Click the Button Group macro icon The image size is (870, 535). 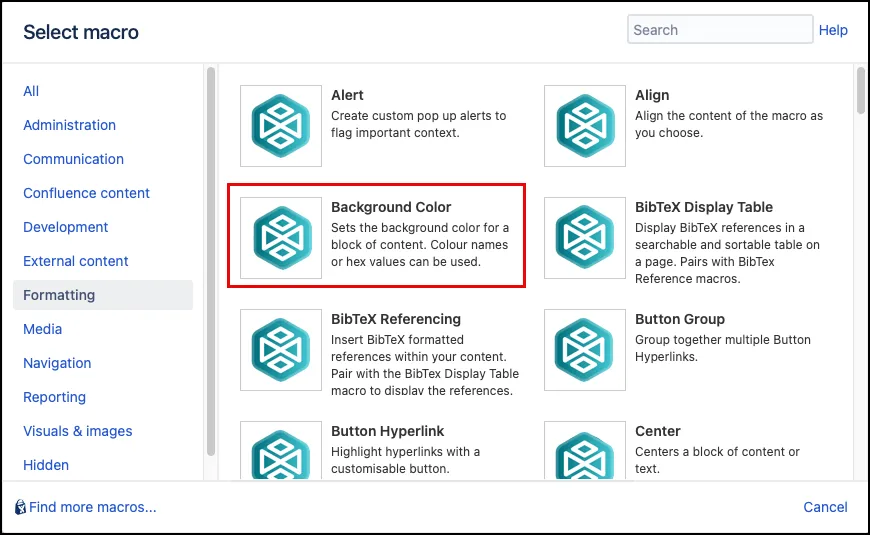click(585, 350)
